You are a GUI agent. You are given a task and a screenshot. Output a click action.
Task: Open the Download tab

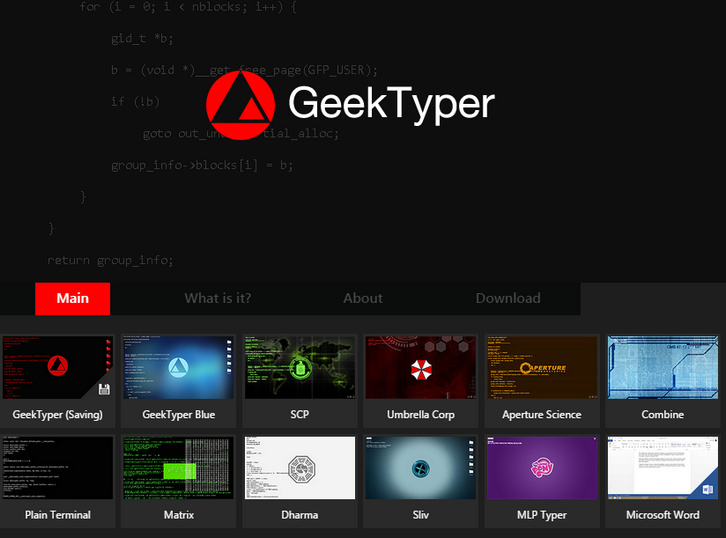pyautogui.click(x=508, y=298)
